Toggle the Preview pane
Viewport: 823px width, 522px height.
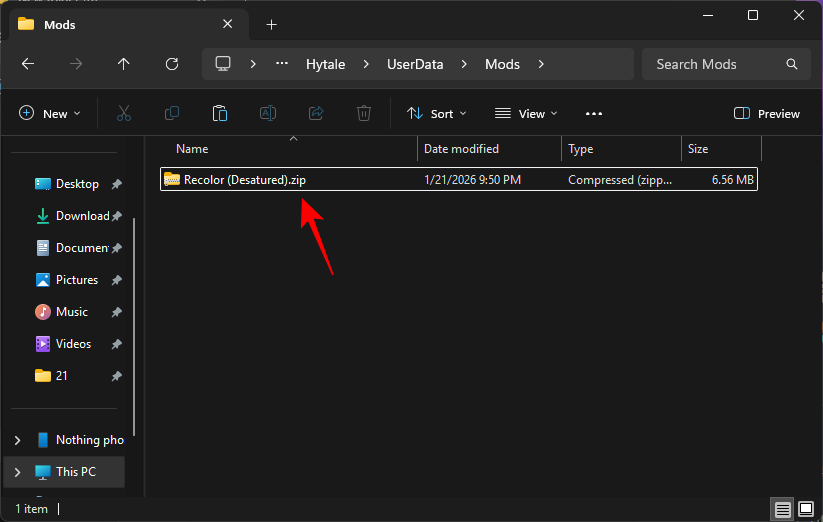(767, 114)
